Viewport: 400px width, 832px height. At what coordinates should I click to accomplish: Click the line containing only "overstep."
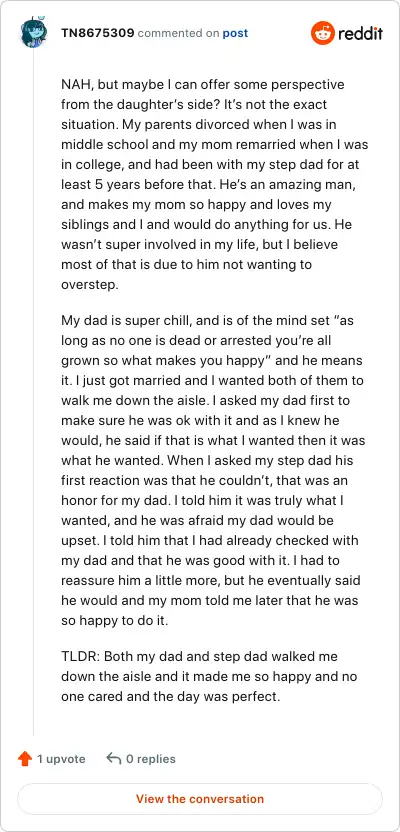point(90,284)
